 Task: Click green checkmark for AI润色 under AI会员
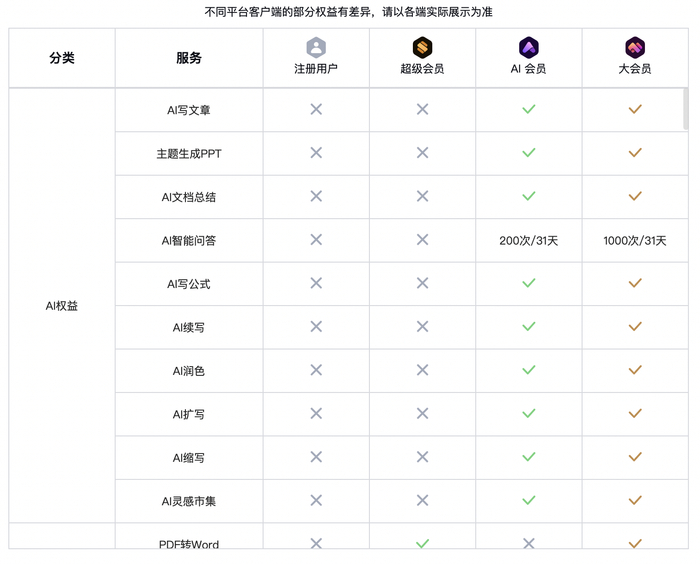click(529, 370)
